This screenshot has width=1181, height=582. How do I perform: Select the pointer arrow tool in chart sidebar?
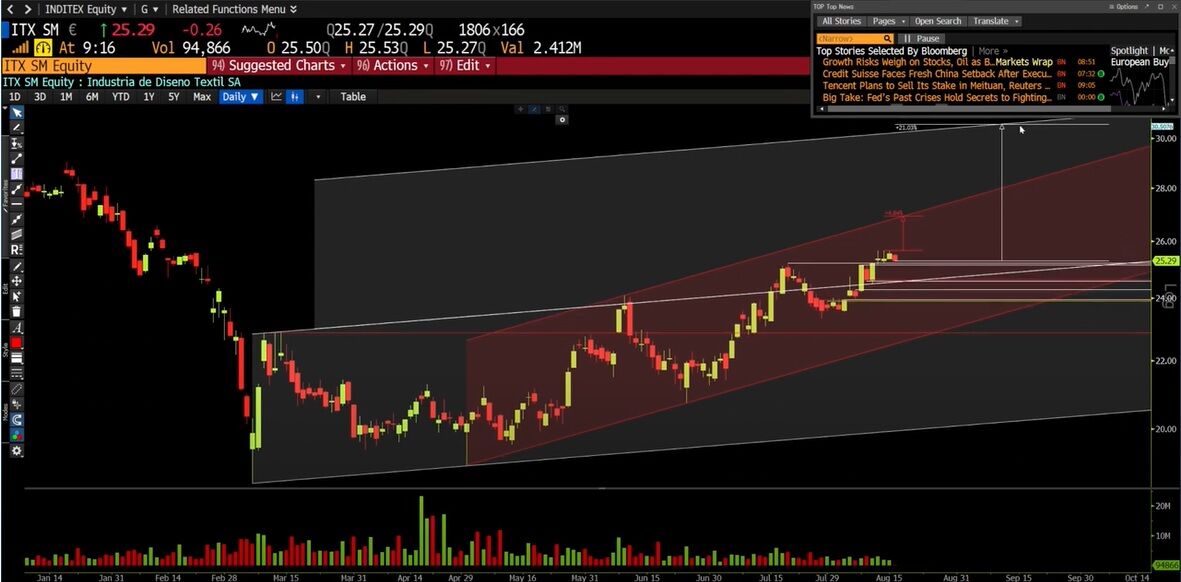tap(17, 113)
